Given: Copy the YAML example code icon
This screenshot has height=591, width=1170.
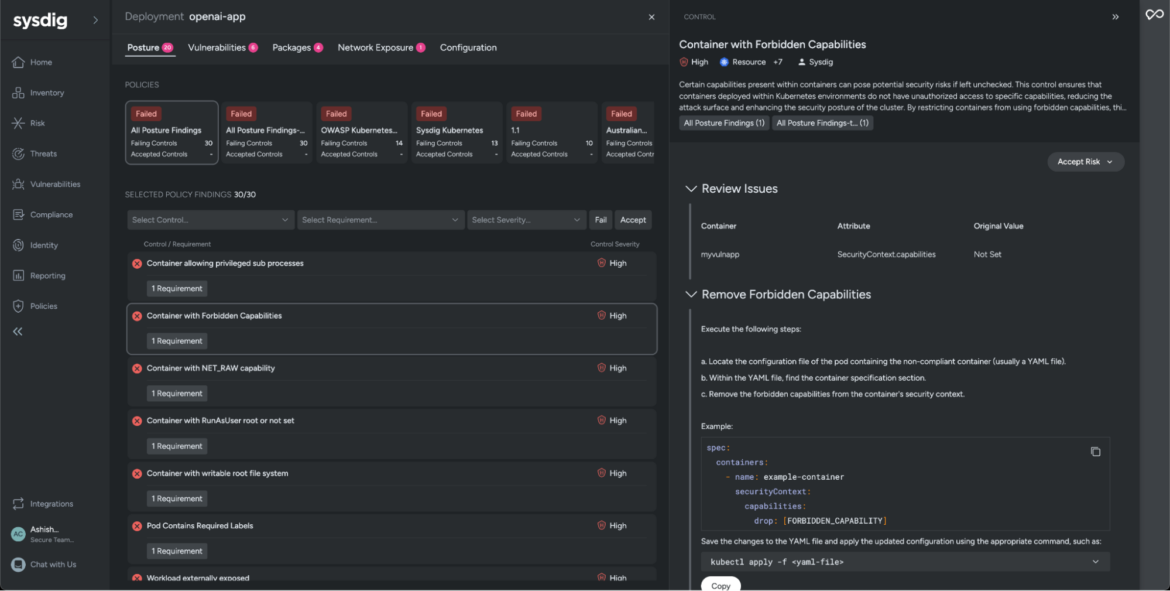Looking at the screenshot, I should 1095,451.
